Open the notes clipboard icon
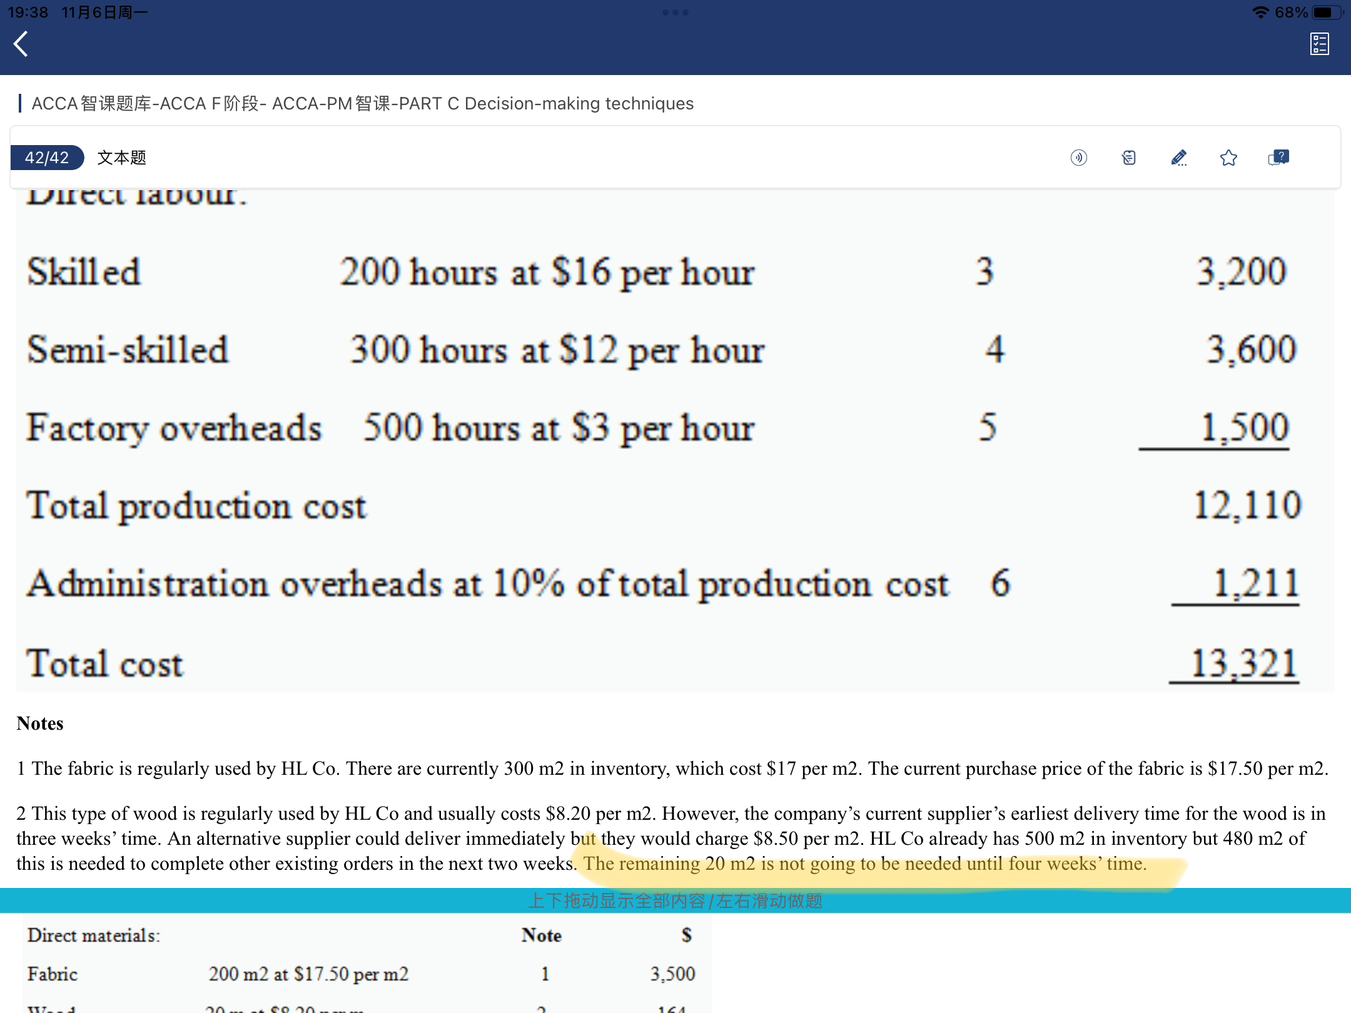The width and height of the screenshot is (1351, 1013). click(1128, 158)
